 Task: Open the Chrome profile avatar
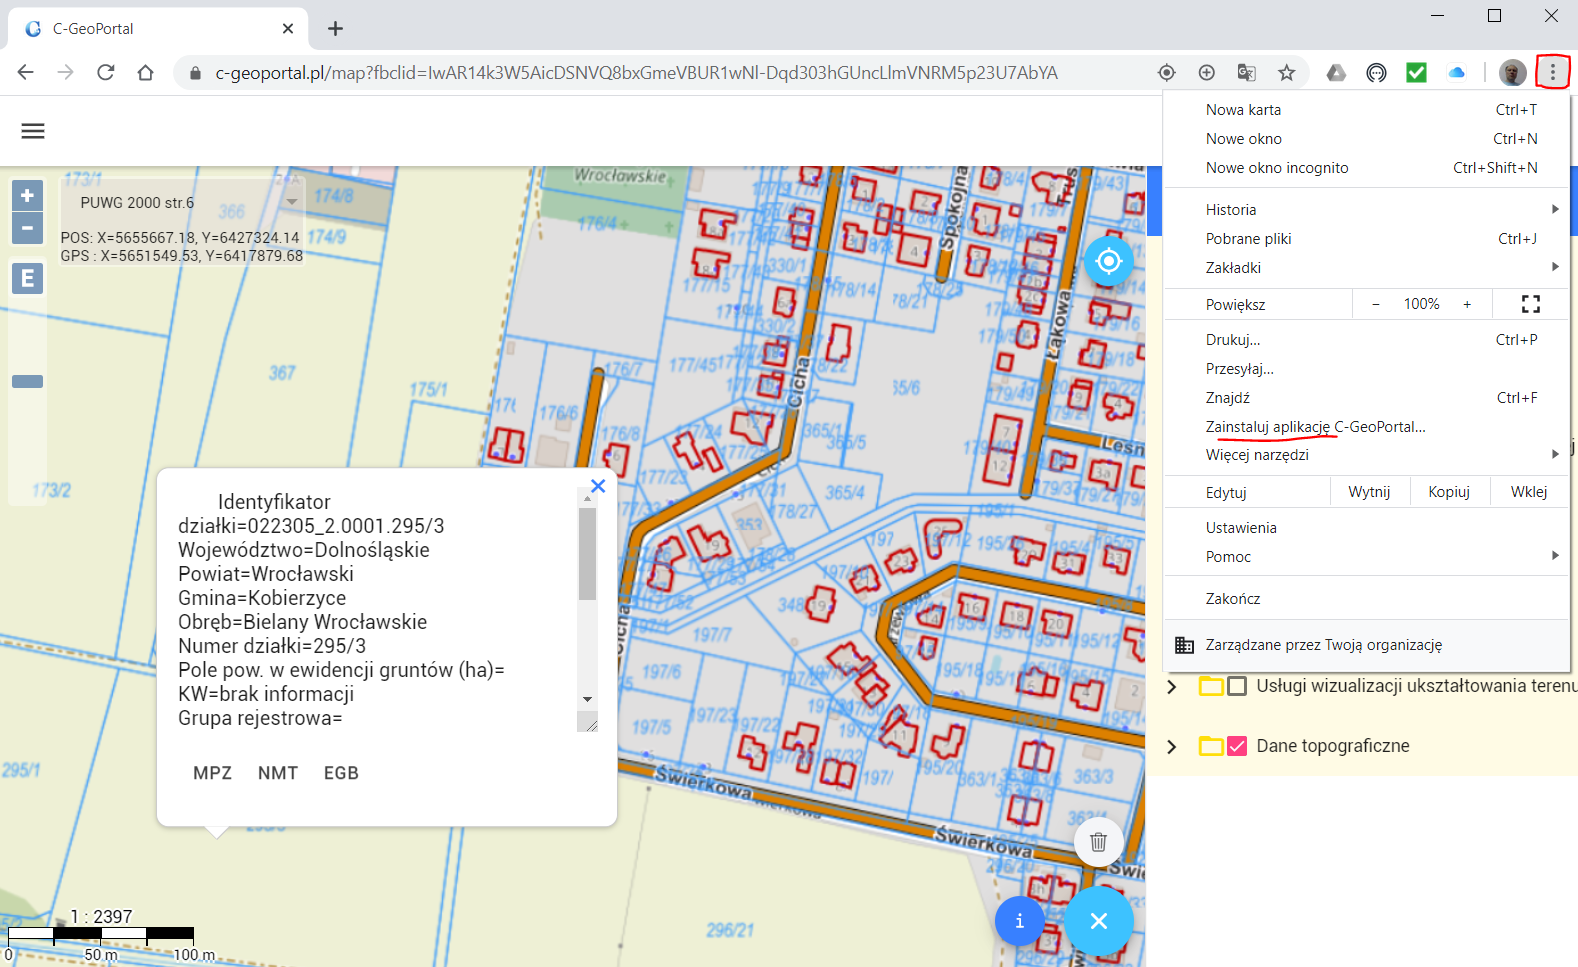pos(1513,72)
